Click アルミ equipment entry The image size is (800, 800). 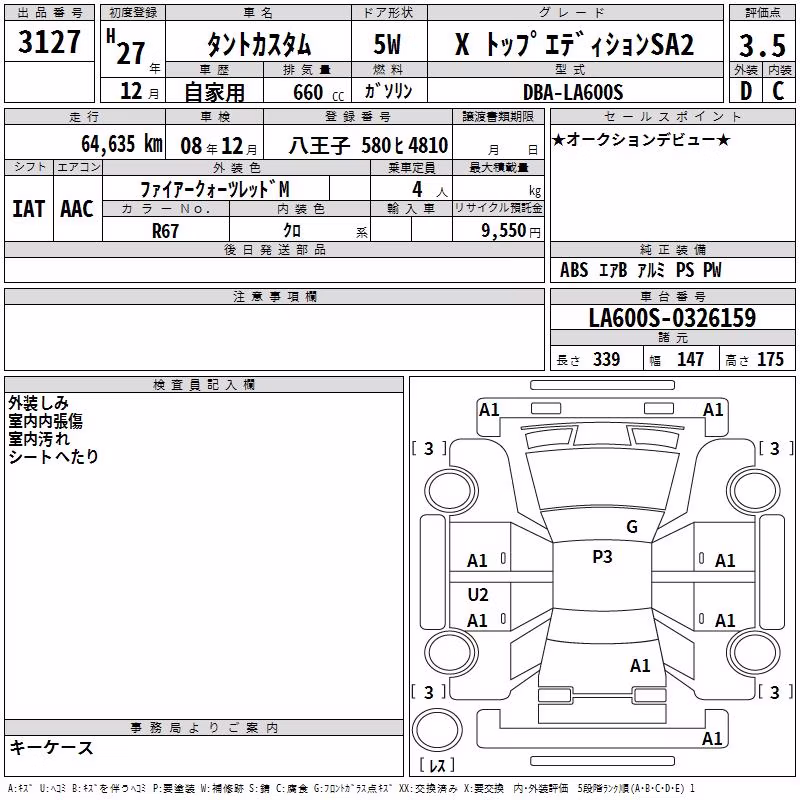click(x=651, y=270)
